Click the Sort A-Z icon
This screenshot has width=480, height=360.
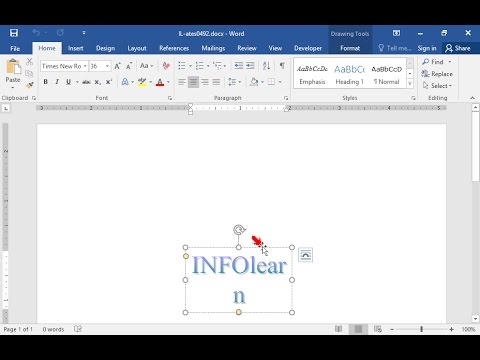(x=266, y=66)
